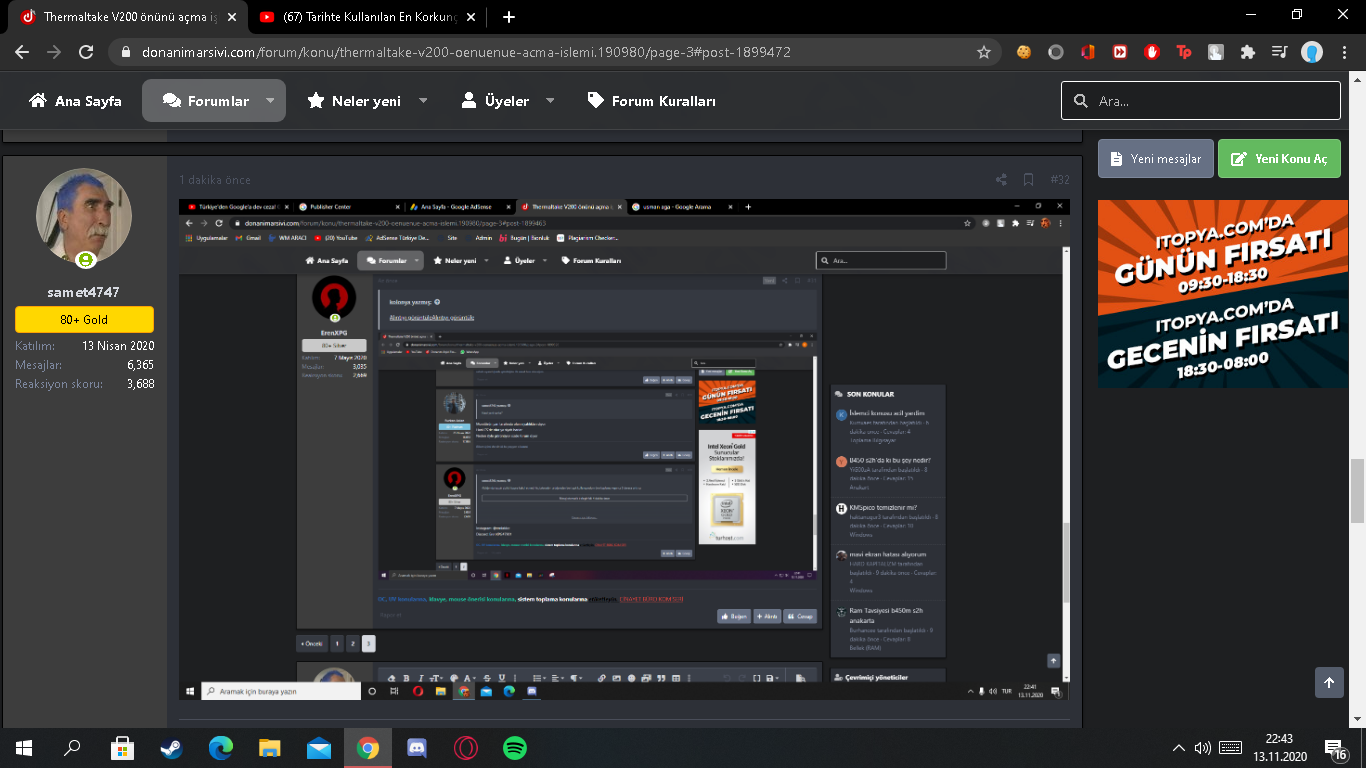Expand the Forumlar dropdown arrow
This screenshot has width=1366, height=768.
point(270,101)
